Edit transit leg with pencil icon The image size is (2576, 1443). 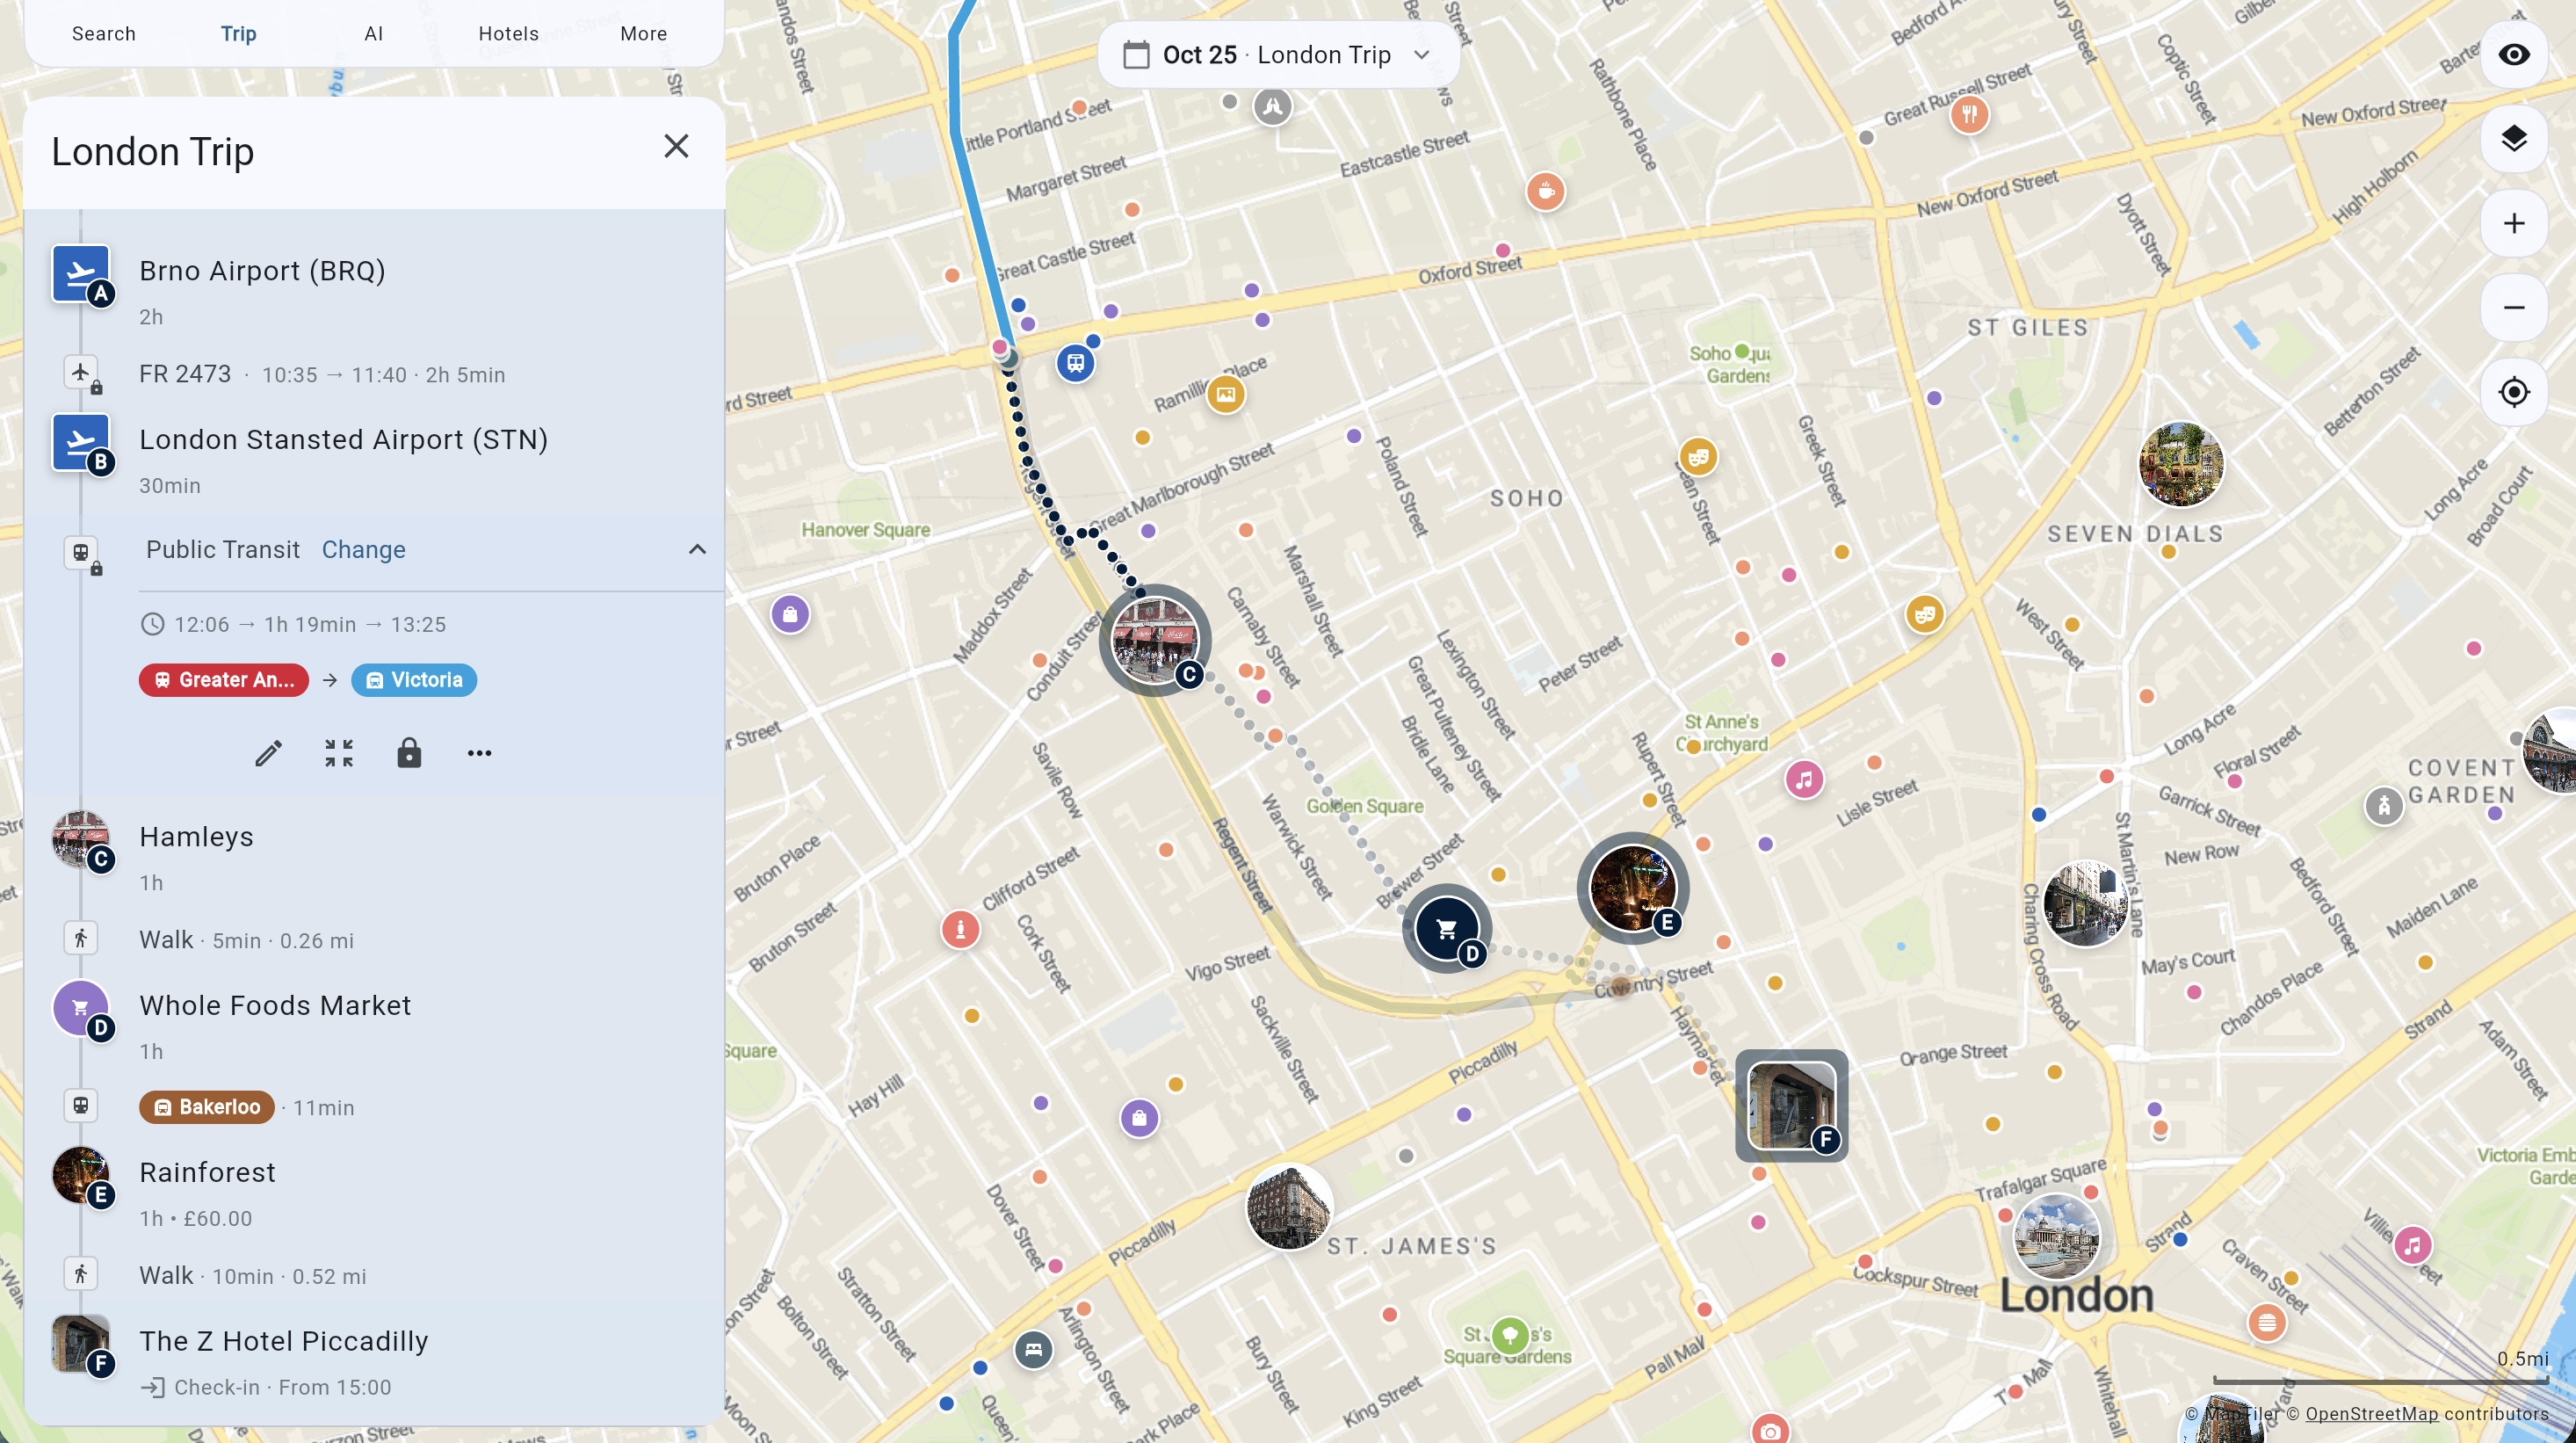pos(268,753)
